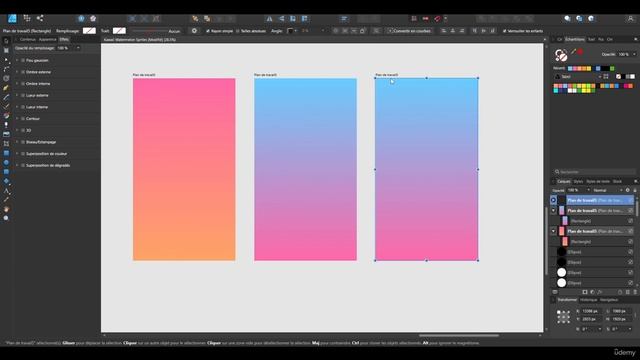Select the Hand view tool
Viewport: 640px width, 360px height.
pos(6,209)
